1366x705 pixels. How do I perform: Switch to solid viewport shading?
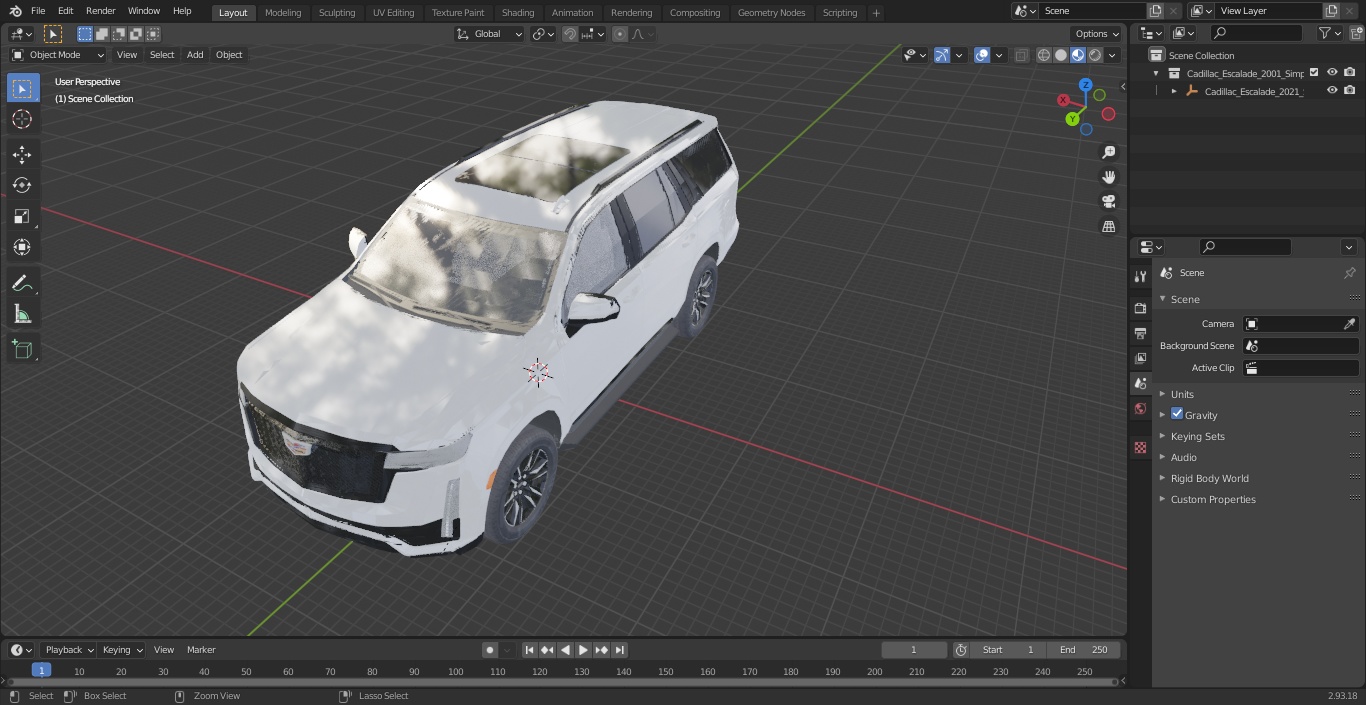tap(1061, 55)
